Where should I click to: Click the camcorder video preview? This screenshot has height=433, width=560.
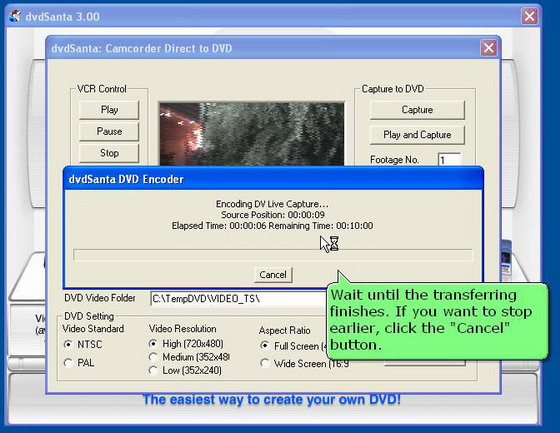pos(252,134)
